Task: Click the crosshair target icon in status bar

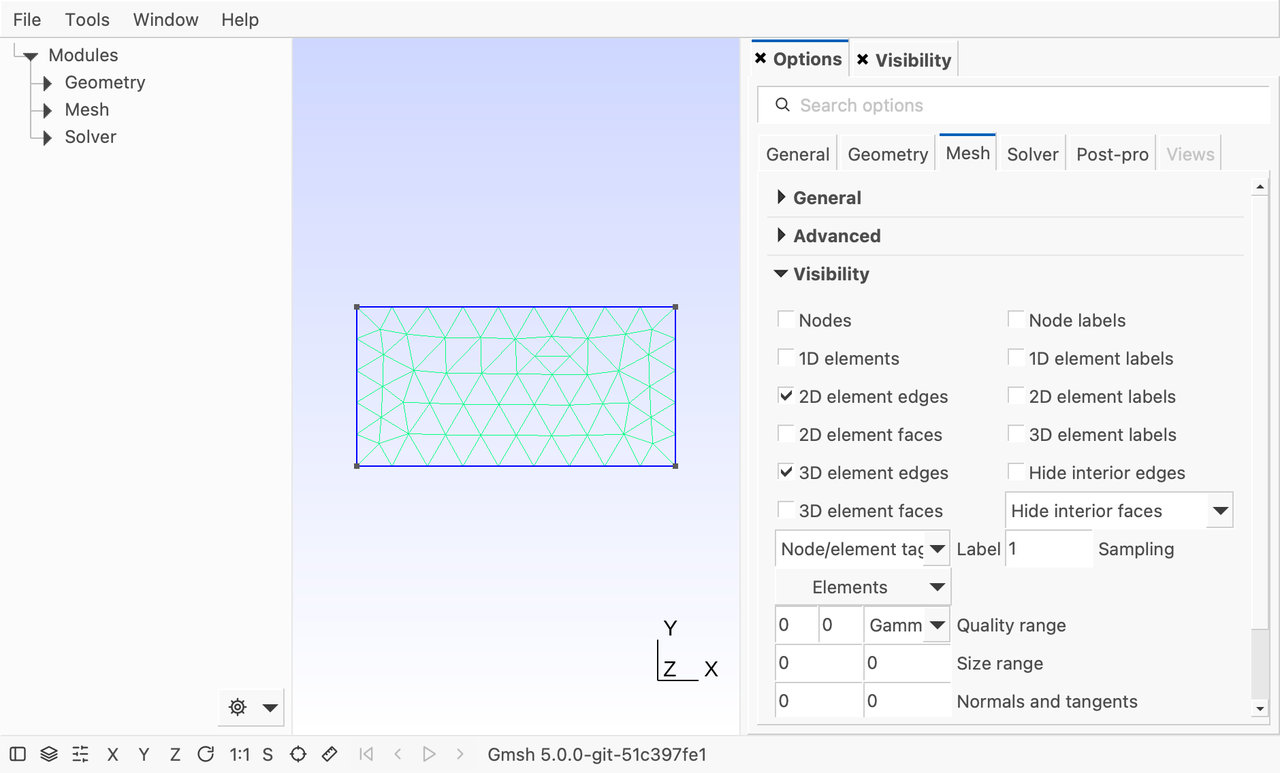Action: 298,754
